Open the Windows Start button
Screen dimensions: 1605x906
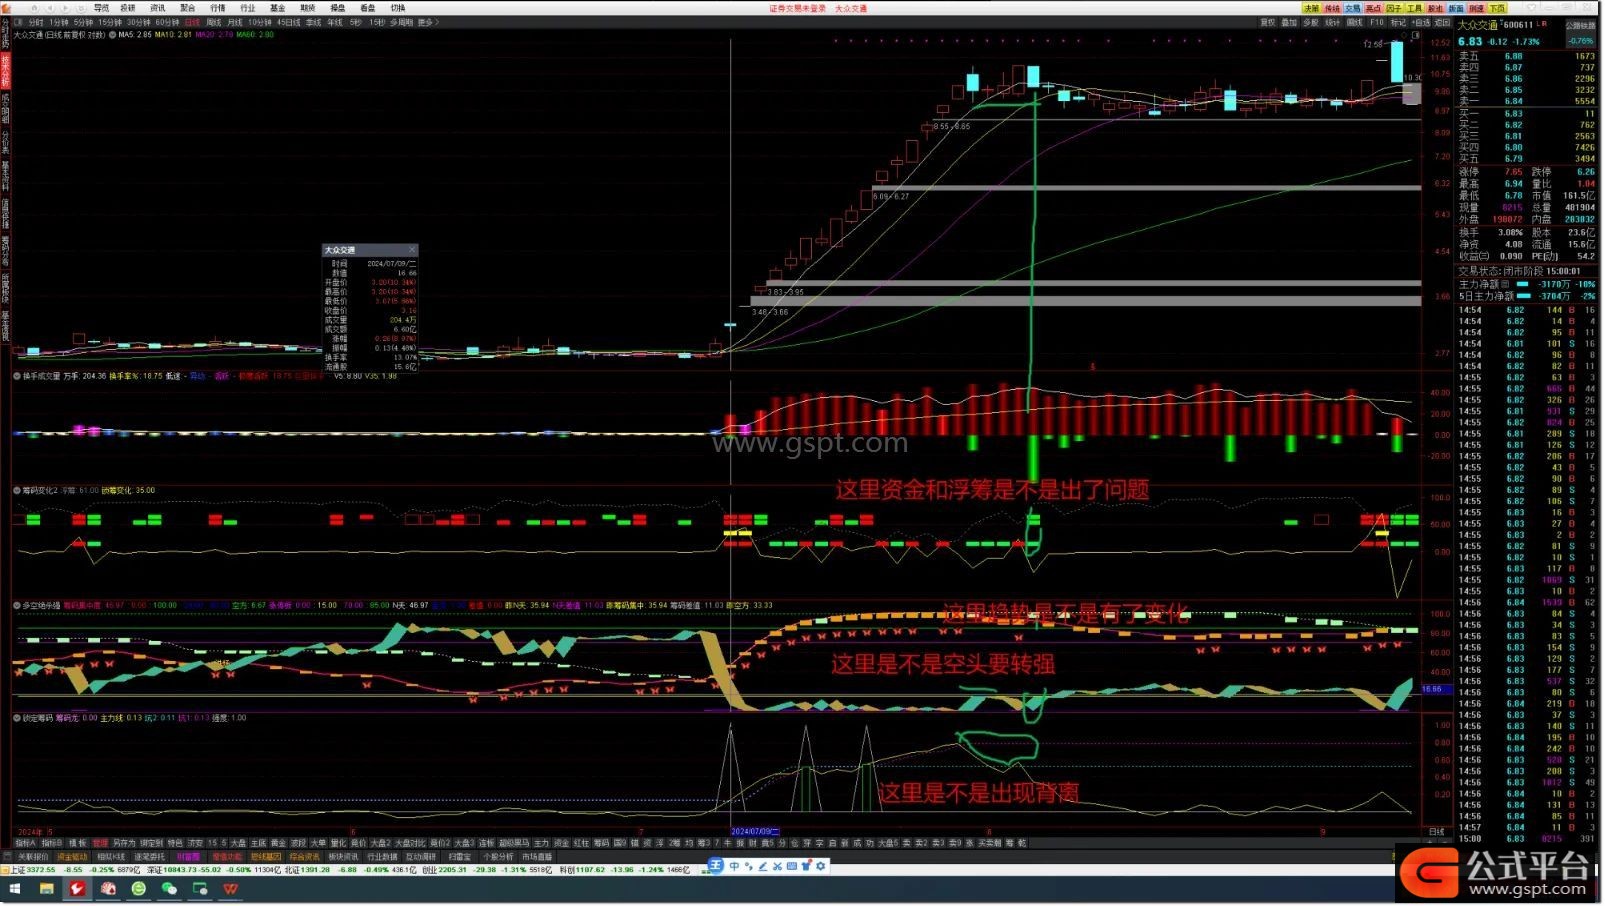(x=15, y=888)
